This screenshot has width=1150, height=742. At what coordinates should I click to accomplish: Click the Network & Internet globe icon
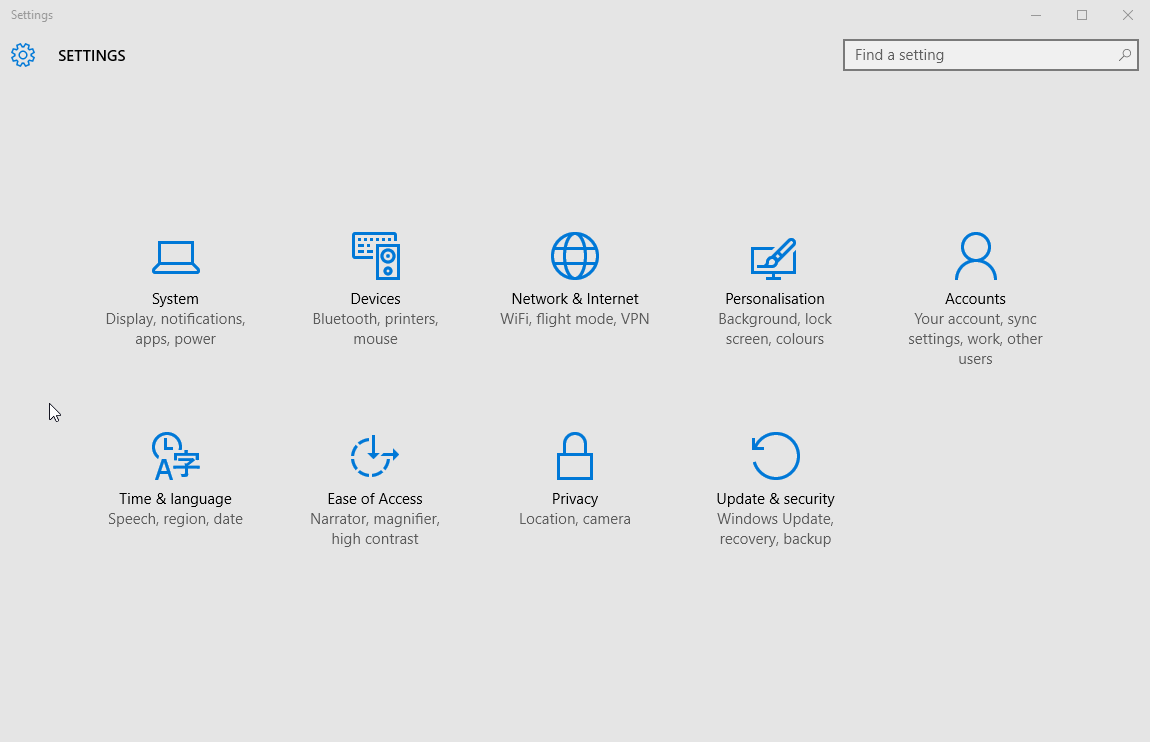[575, 256]
